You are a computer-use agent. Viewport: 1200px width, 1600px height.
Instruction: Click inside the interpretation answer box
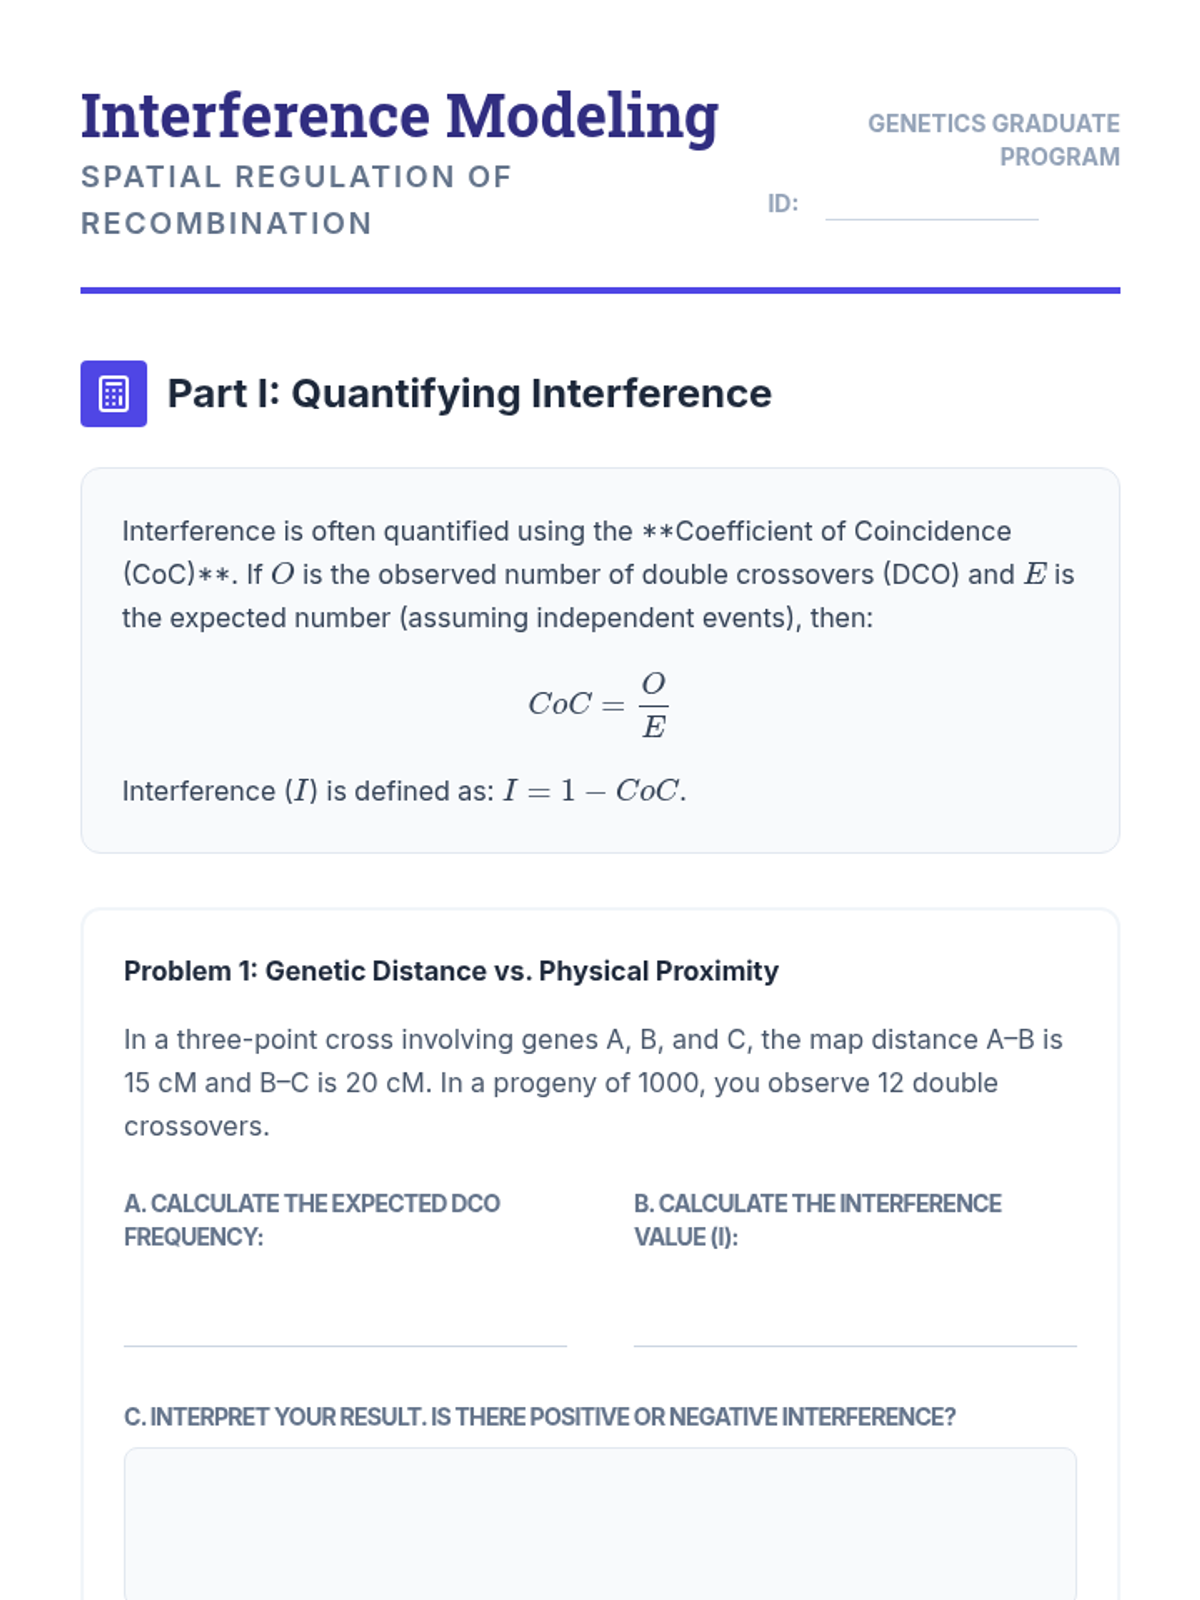tap(600, 1525)
